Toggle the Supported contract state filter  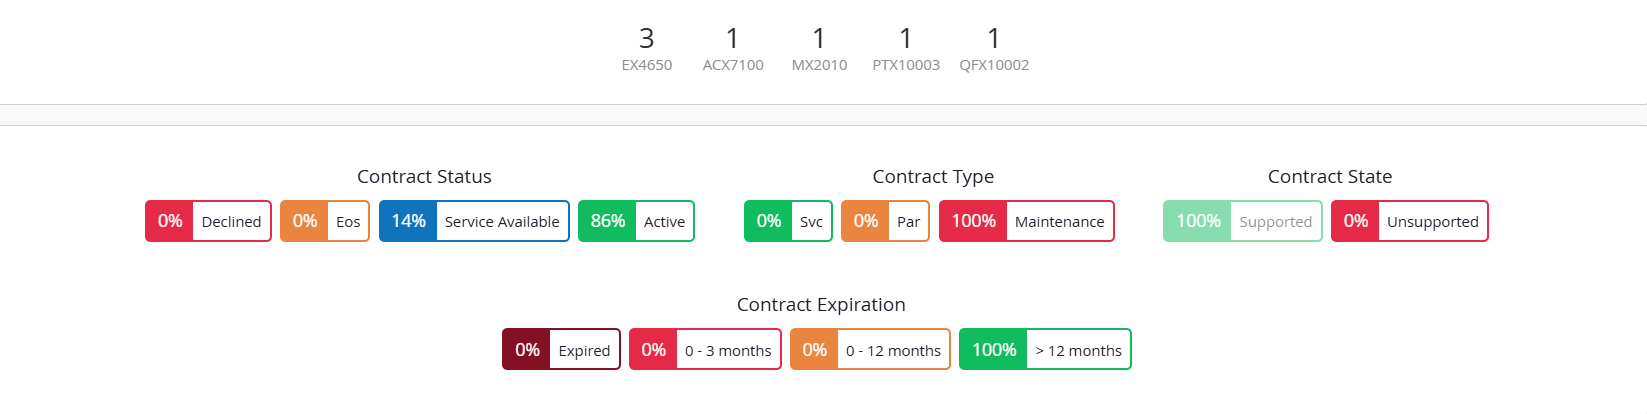[1242, 221]
